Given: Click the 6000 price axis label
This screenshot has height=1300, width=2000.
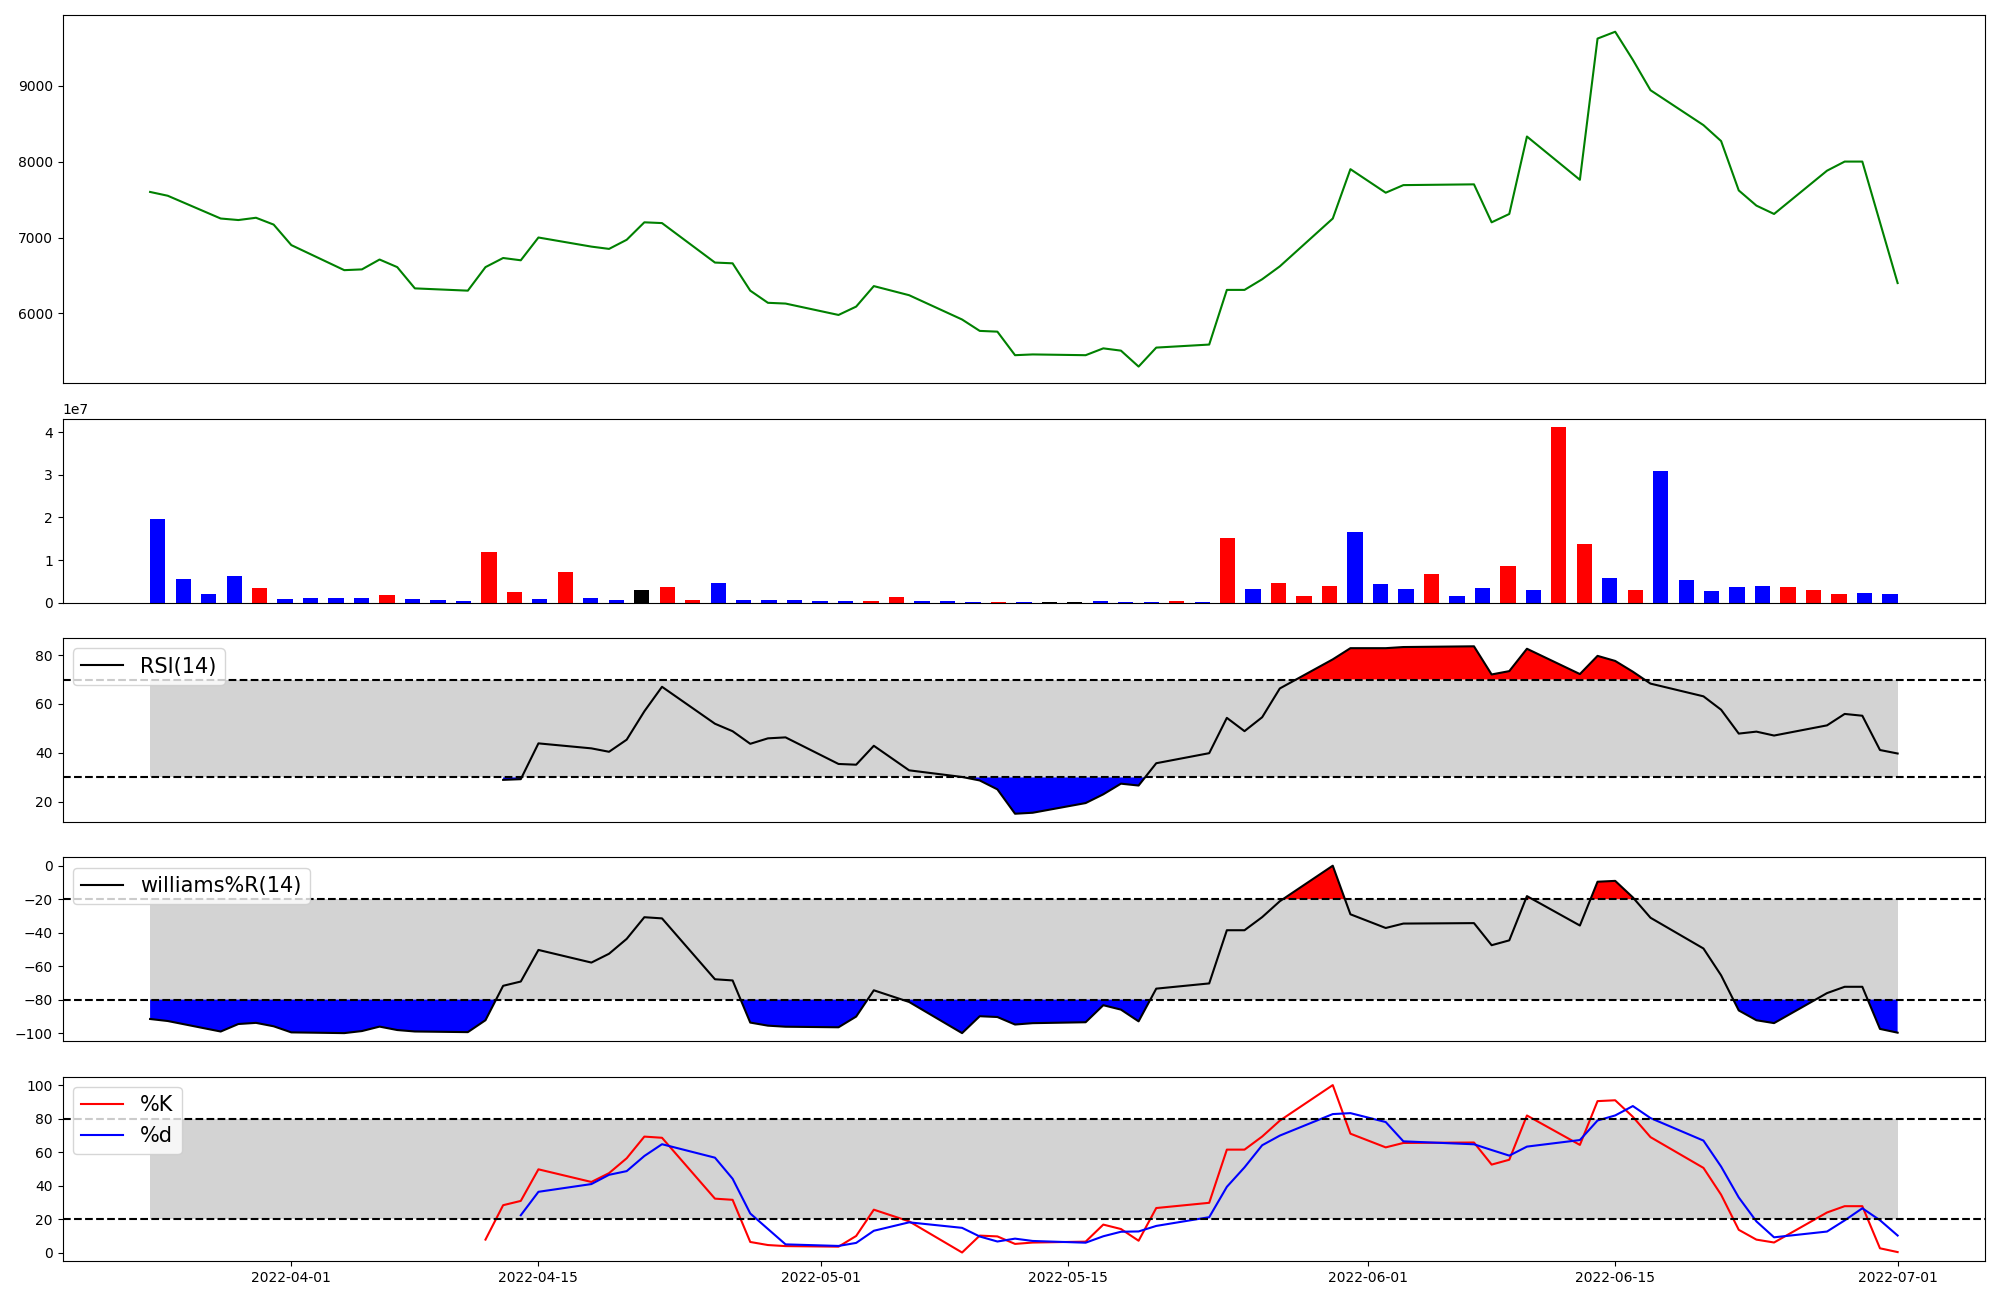Looking at the screenshot, I should [36, 314].
